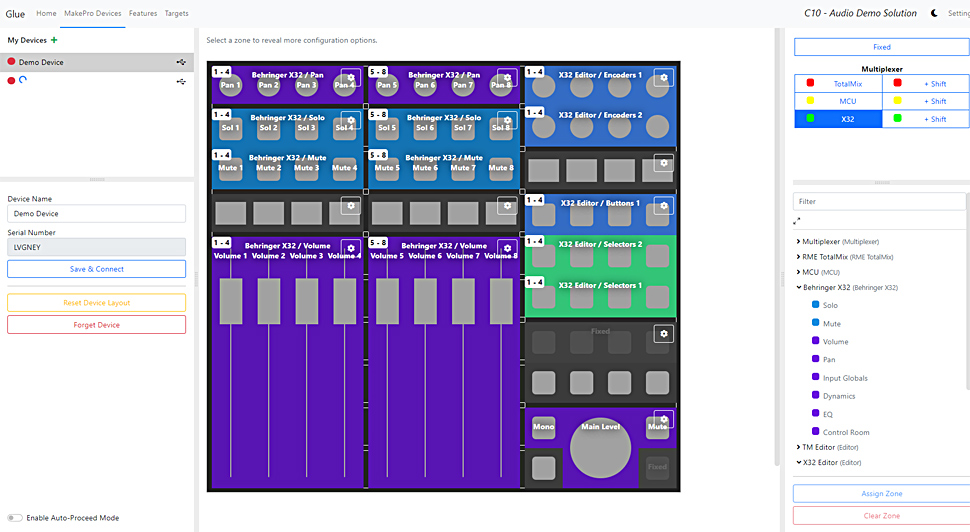Open settings gear of Main Level zone

[x=664, y=419]
